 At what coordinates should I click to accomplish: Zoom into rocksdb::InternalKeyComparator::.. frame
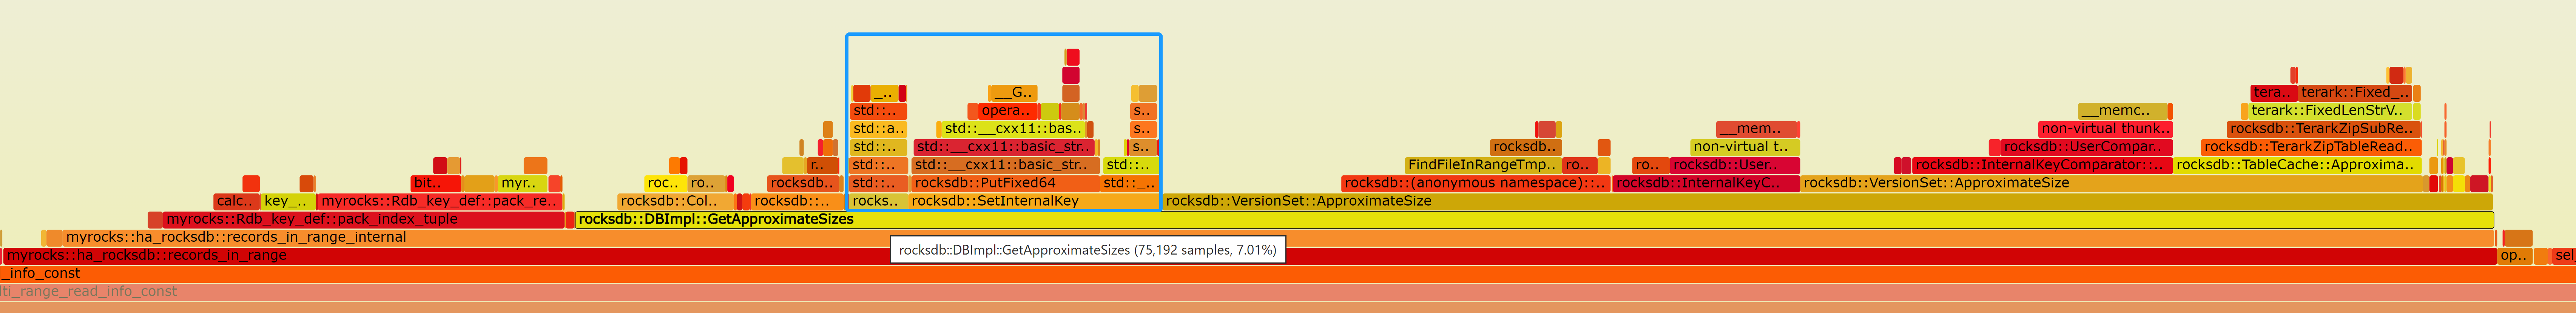tap(2042, 165)
